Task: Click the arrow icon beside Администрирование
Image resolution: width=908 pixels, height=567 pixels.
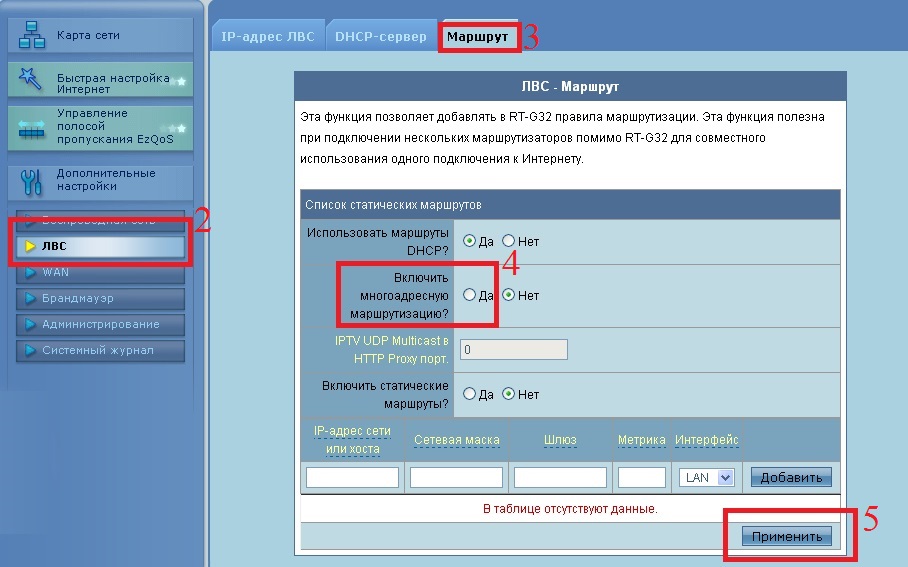Action: click(30, 324)
